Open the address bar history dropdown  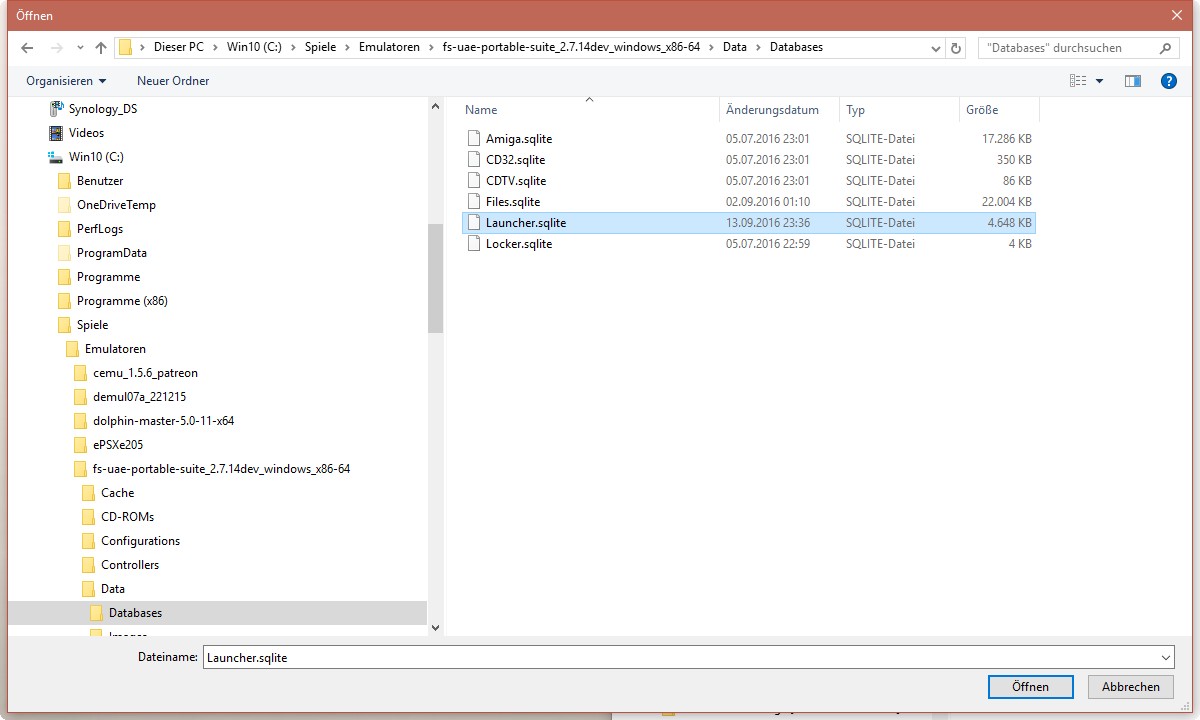click(935, 48)
